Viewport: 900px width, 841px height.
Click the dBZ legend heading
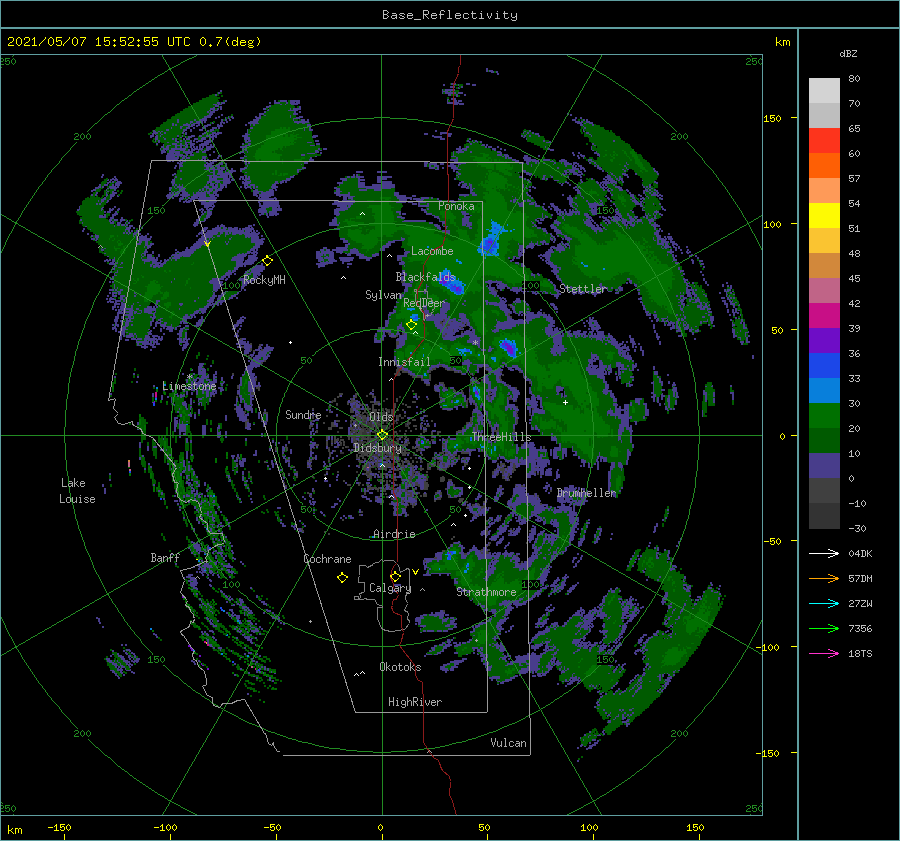tap(848, 53)
